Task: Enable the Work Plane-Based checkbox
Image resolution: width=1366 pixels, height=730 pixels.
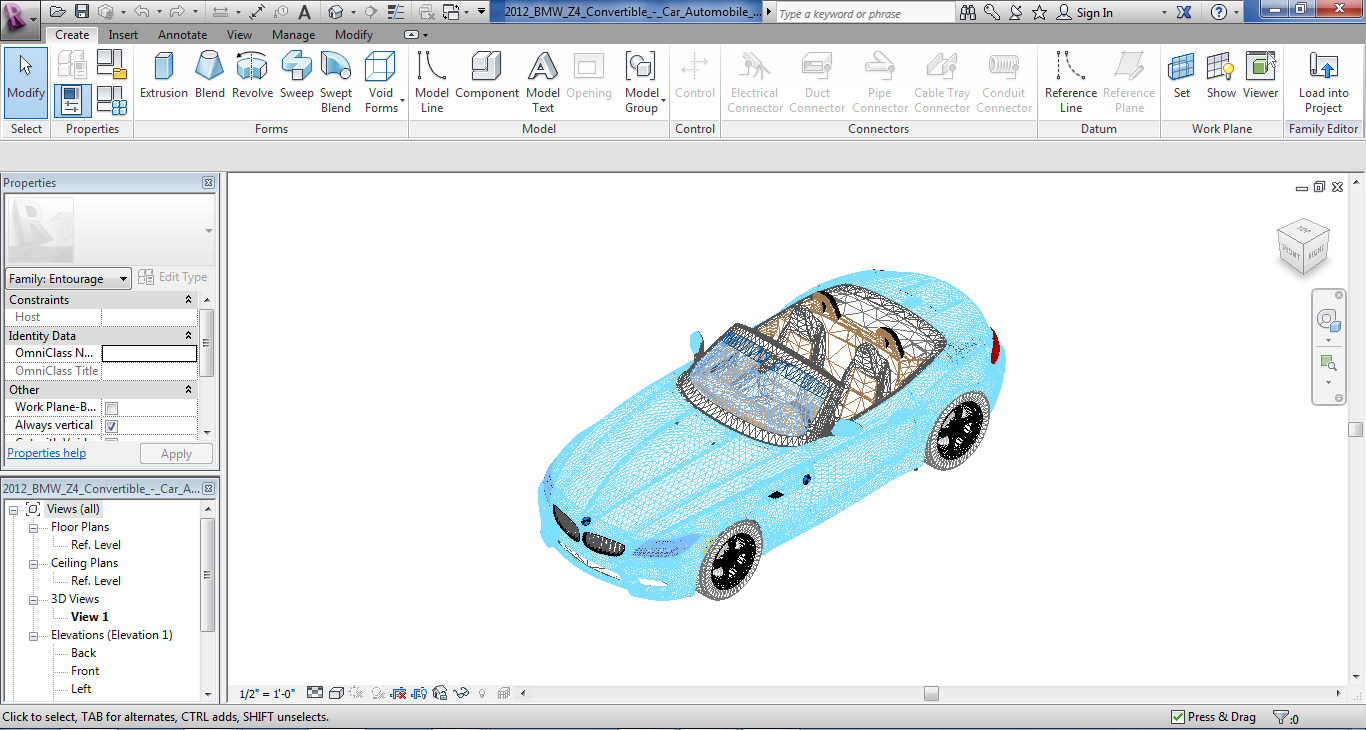Action: pos(112,408)
